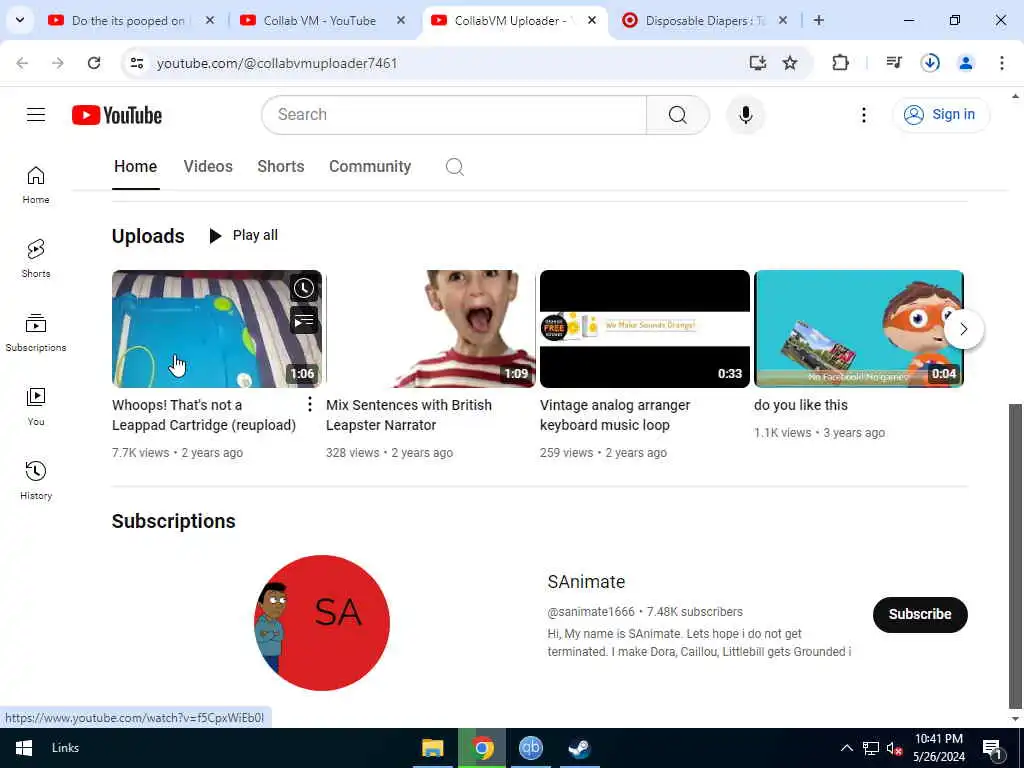The width and height of the screenshot is (1024, 768).
Task: Go back in browser
Action: [22, 63]
